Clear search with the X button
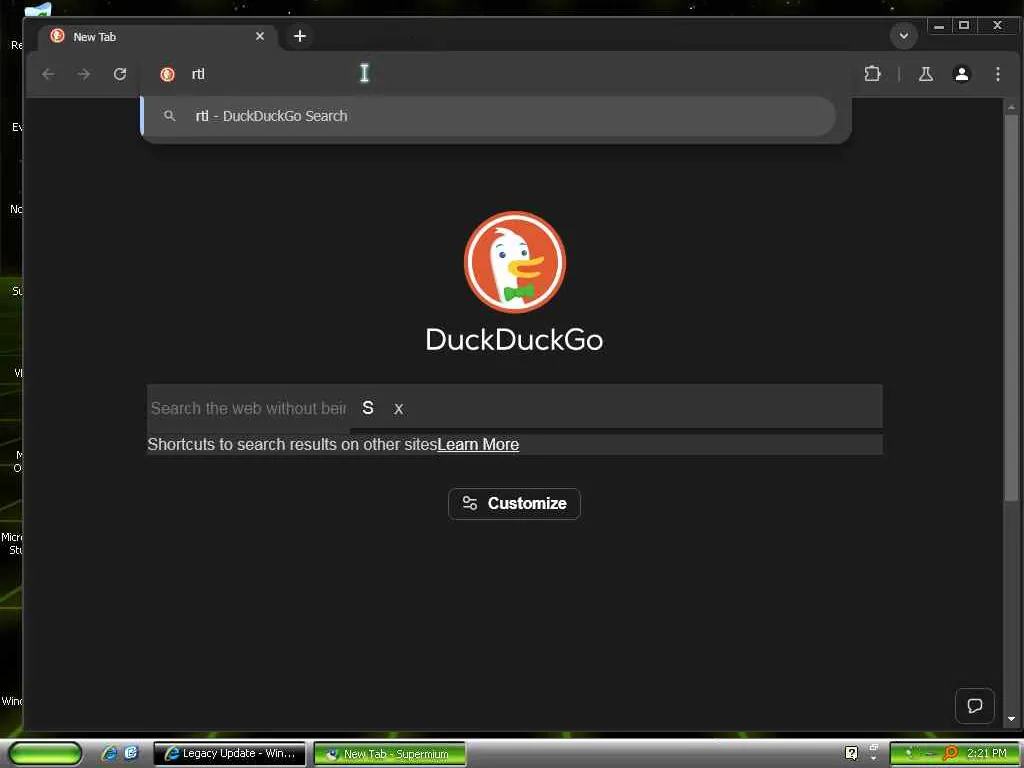The height and width of the screenshot is (768, 1024). click(x=398, y=409)
